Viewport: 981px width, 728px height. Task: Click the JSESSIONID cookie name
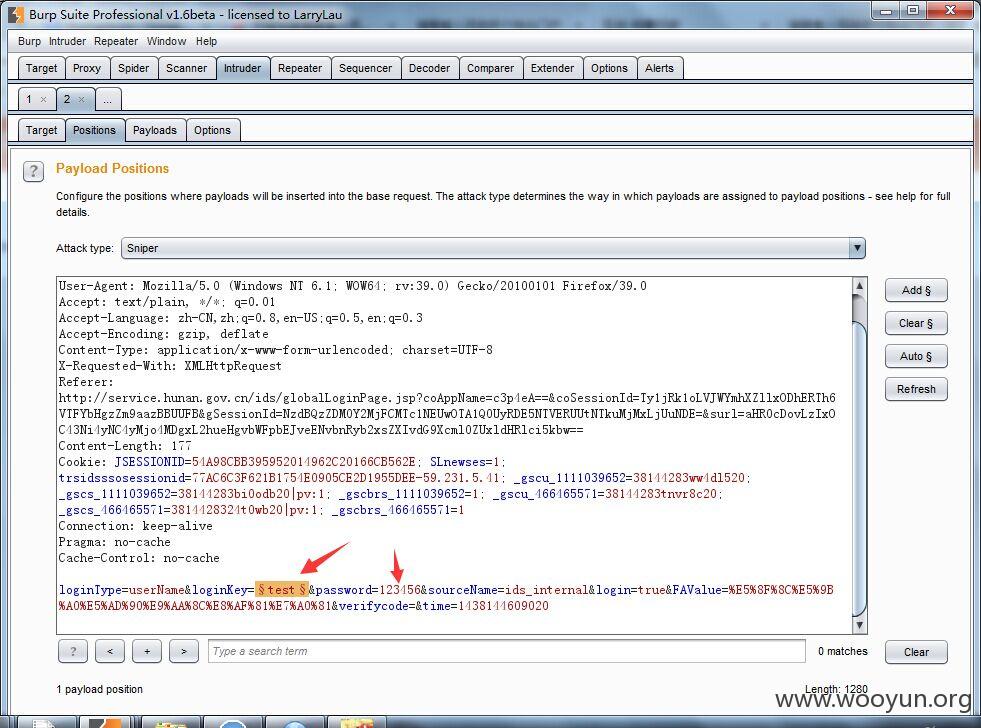coord(150,462)
